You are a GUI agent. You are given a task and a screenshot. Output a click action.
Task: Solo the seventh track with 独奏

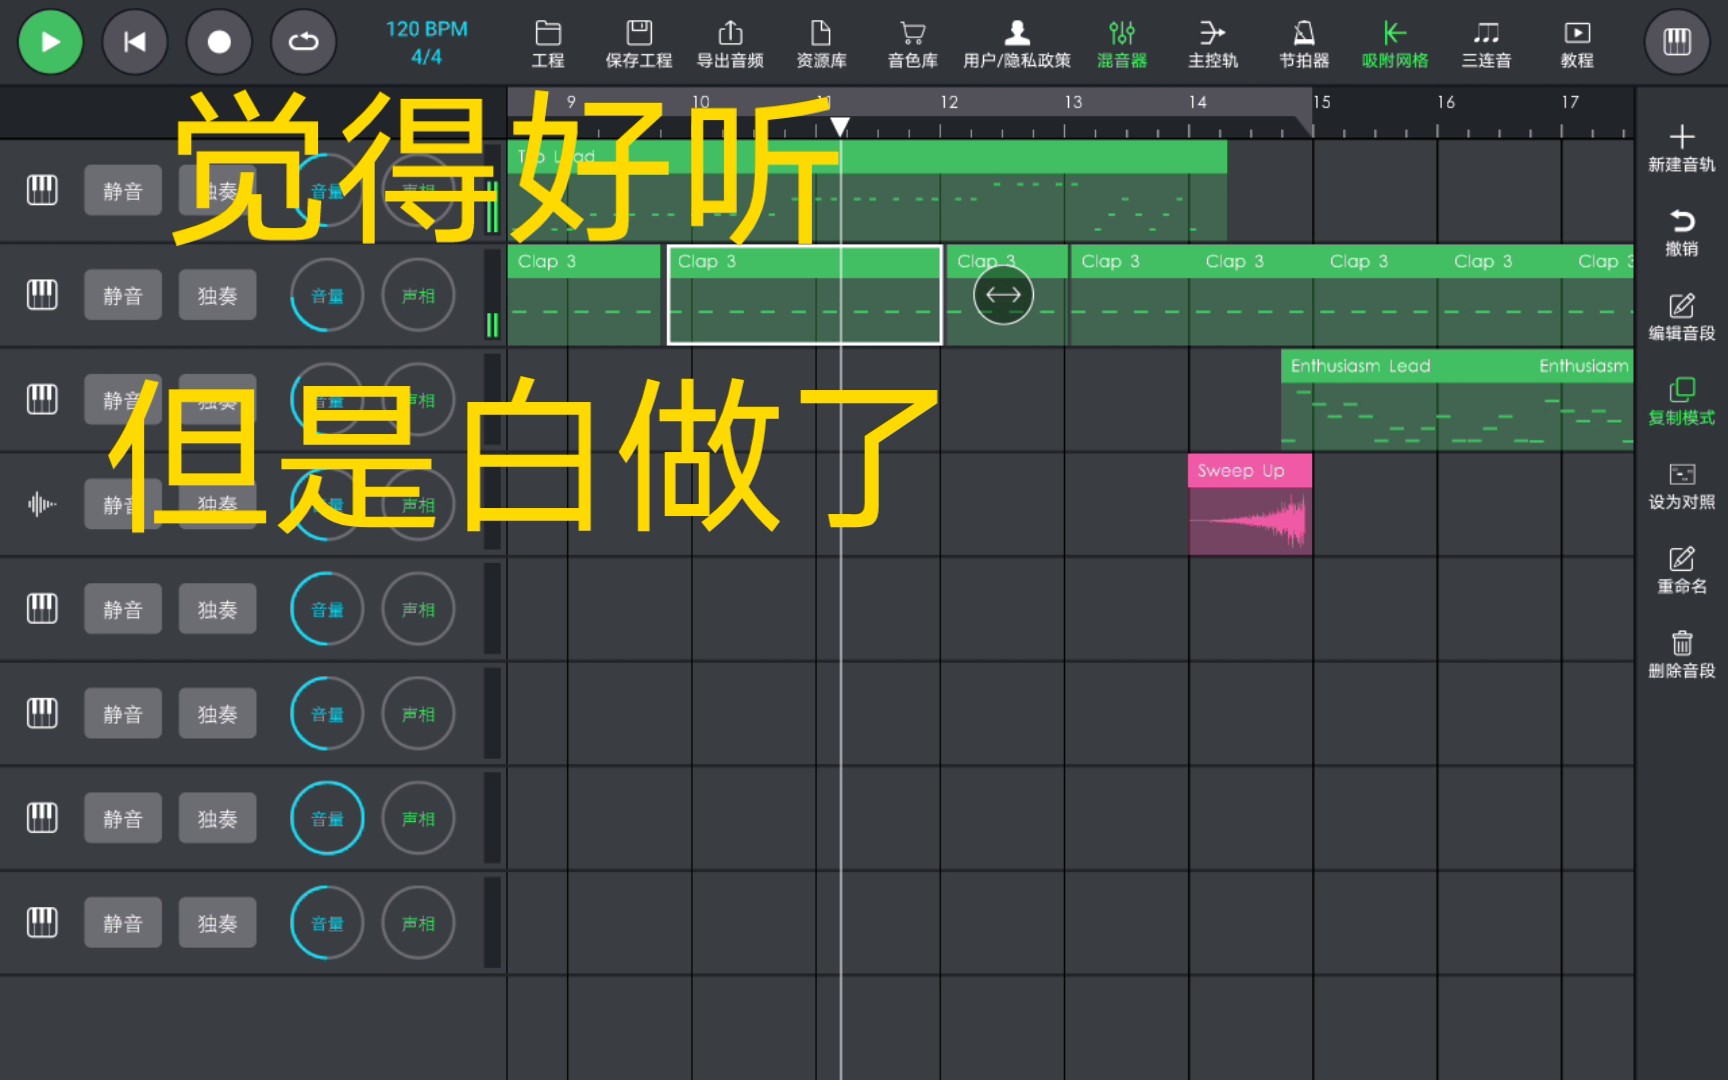click(x=217, y=818)
